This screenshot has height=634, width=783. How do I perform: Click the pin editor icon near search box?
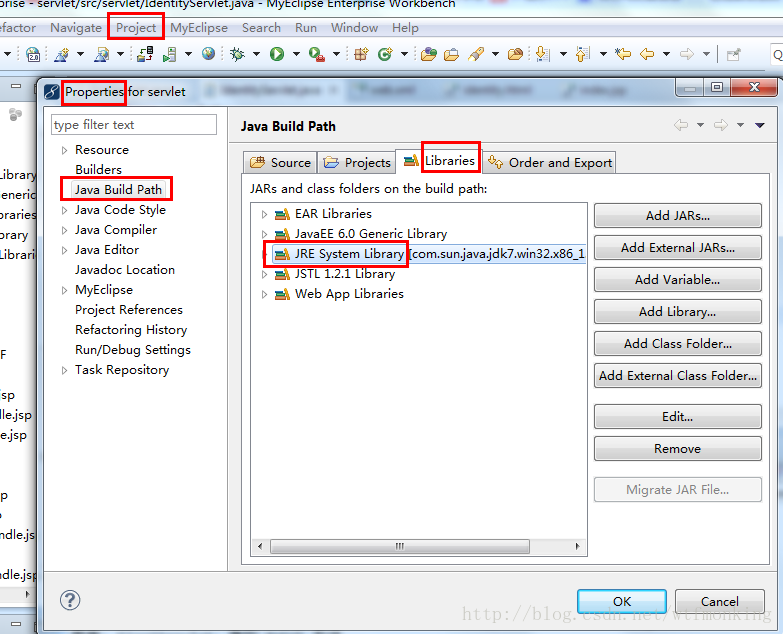pos(733,54)
